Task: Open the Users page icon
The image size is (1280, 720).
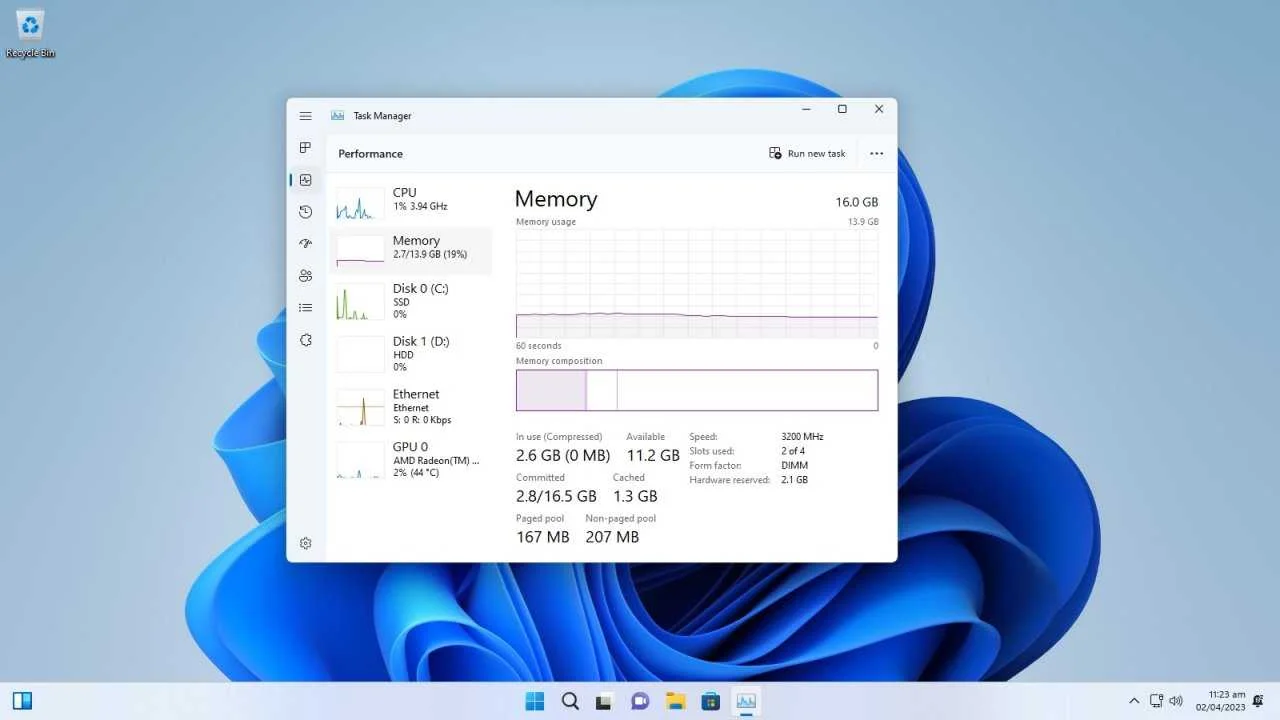Action: 305,276
